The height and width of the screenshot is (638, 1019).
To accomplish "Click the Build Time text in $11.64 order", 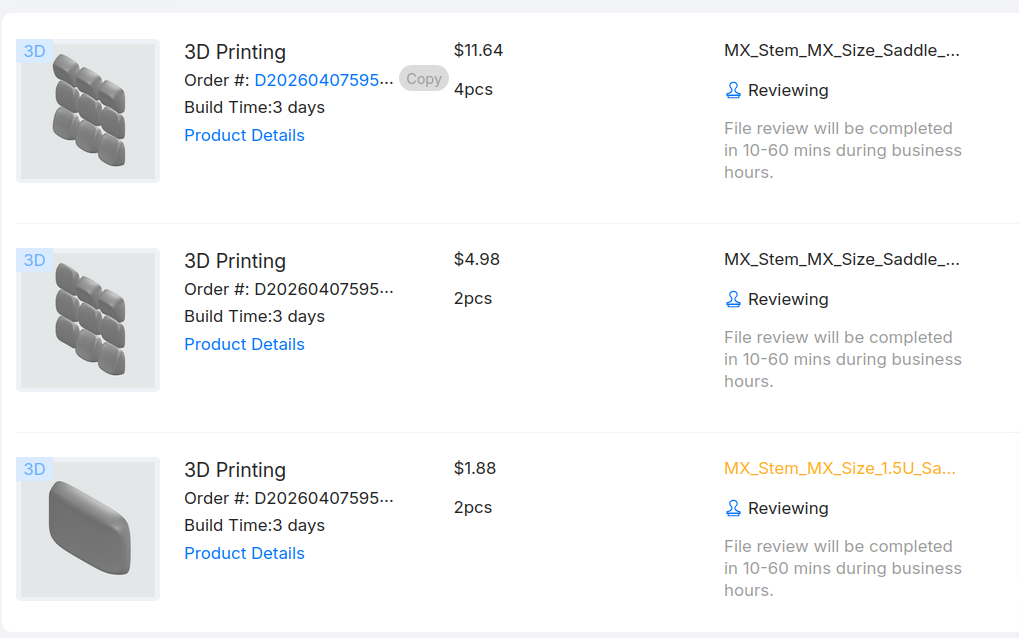I will [x=254, y=107].
